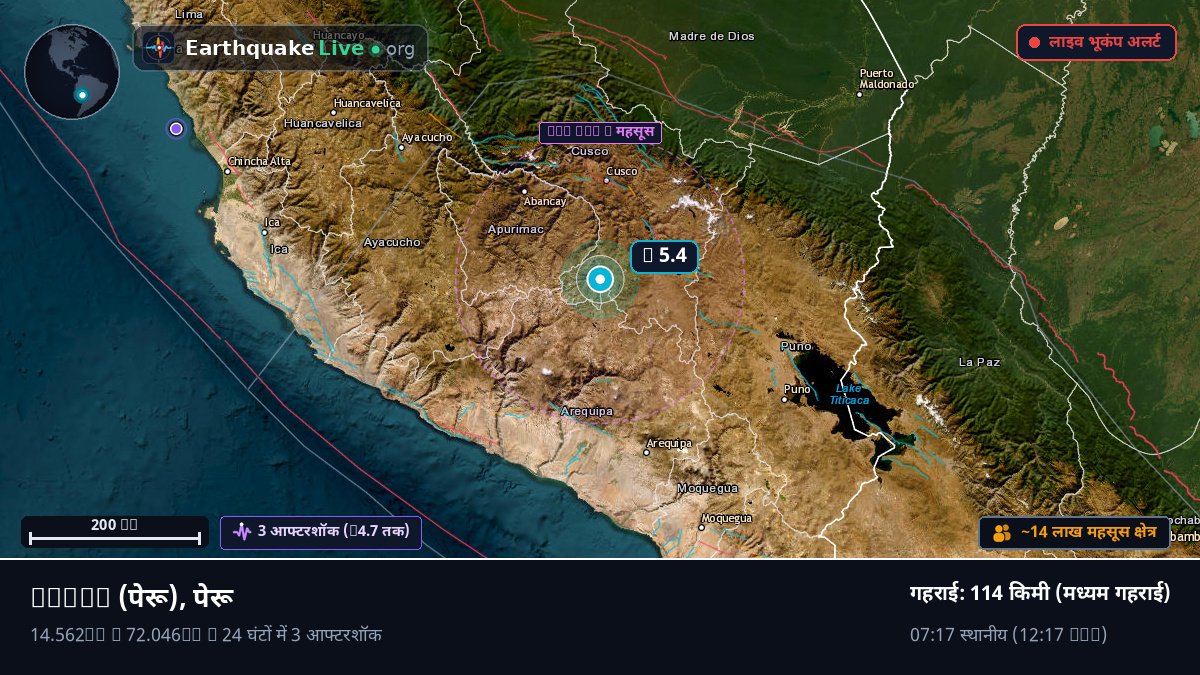
Task: Click the लाइव भूकंप अलर्ट badge
Action: (1096, 43)
